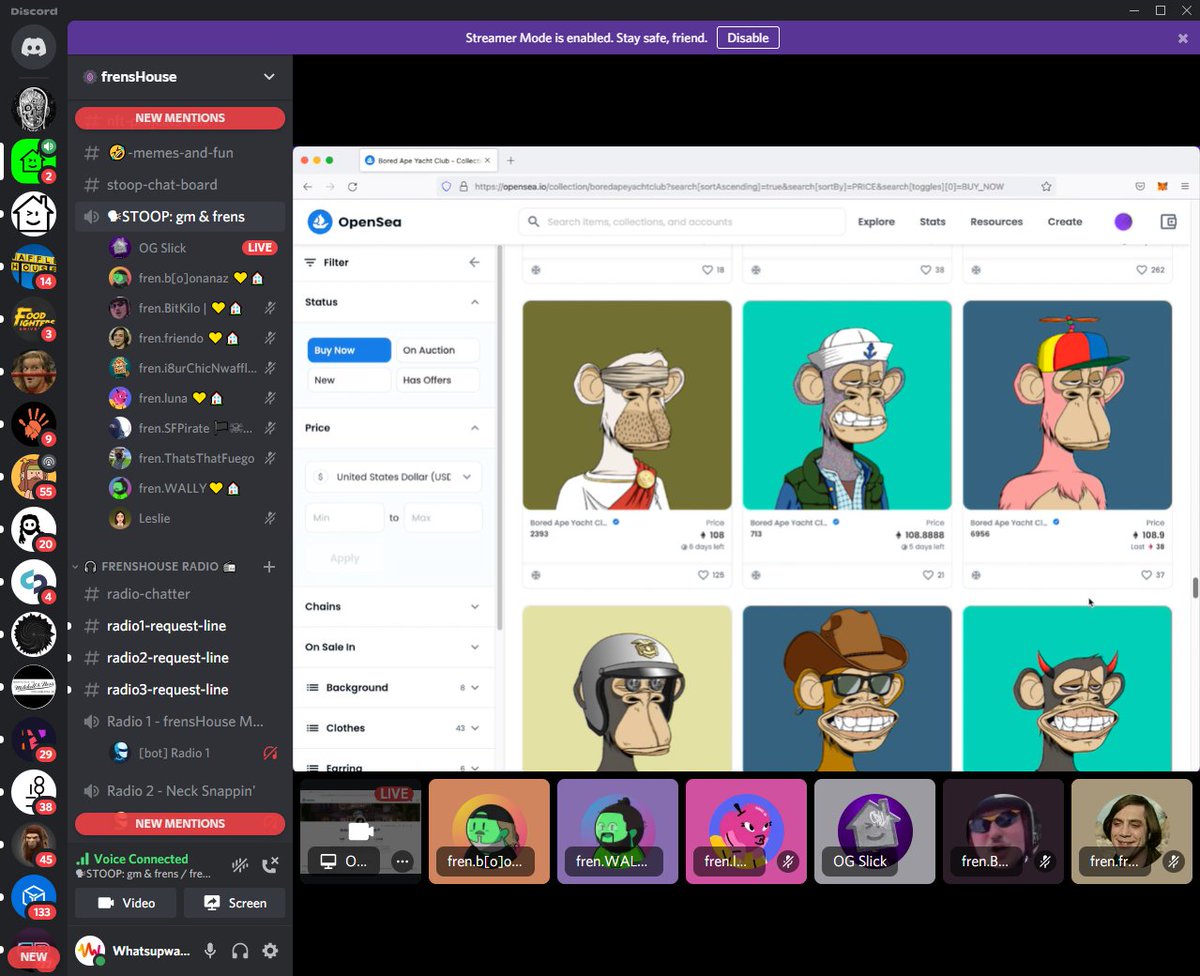Turn on Video in voice panel
Screen dimensions: 1200x976
(126, 903)
